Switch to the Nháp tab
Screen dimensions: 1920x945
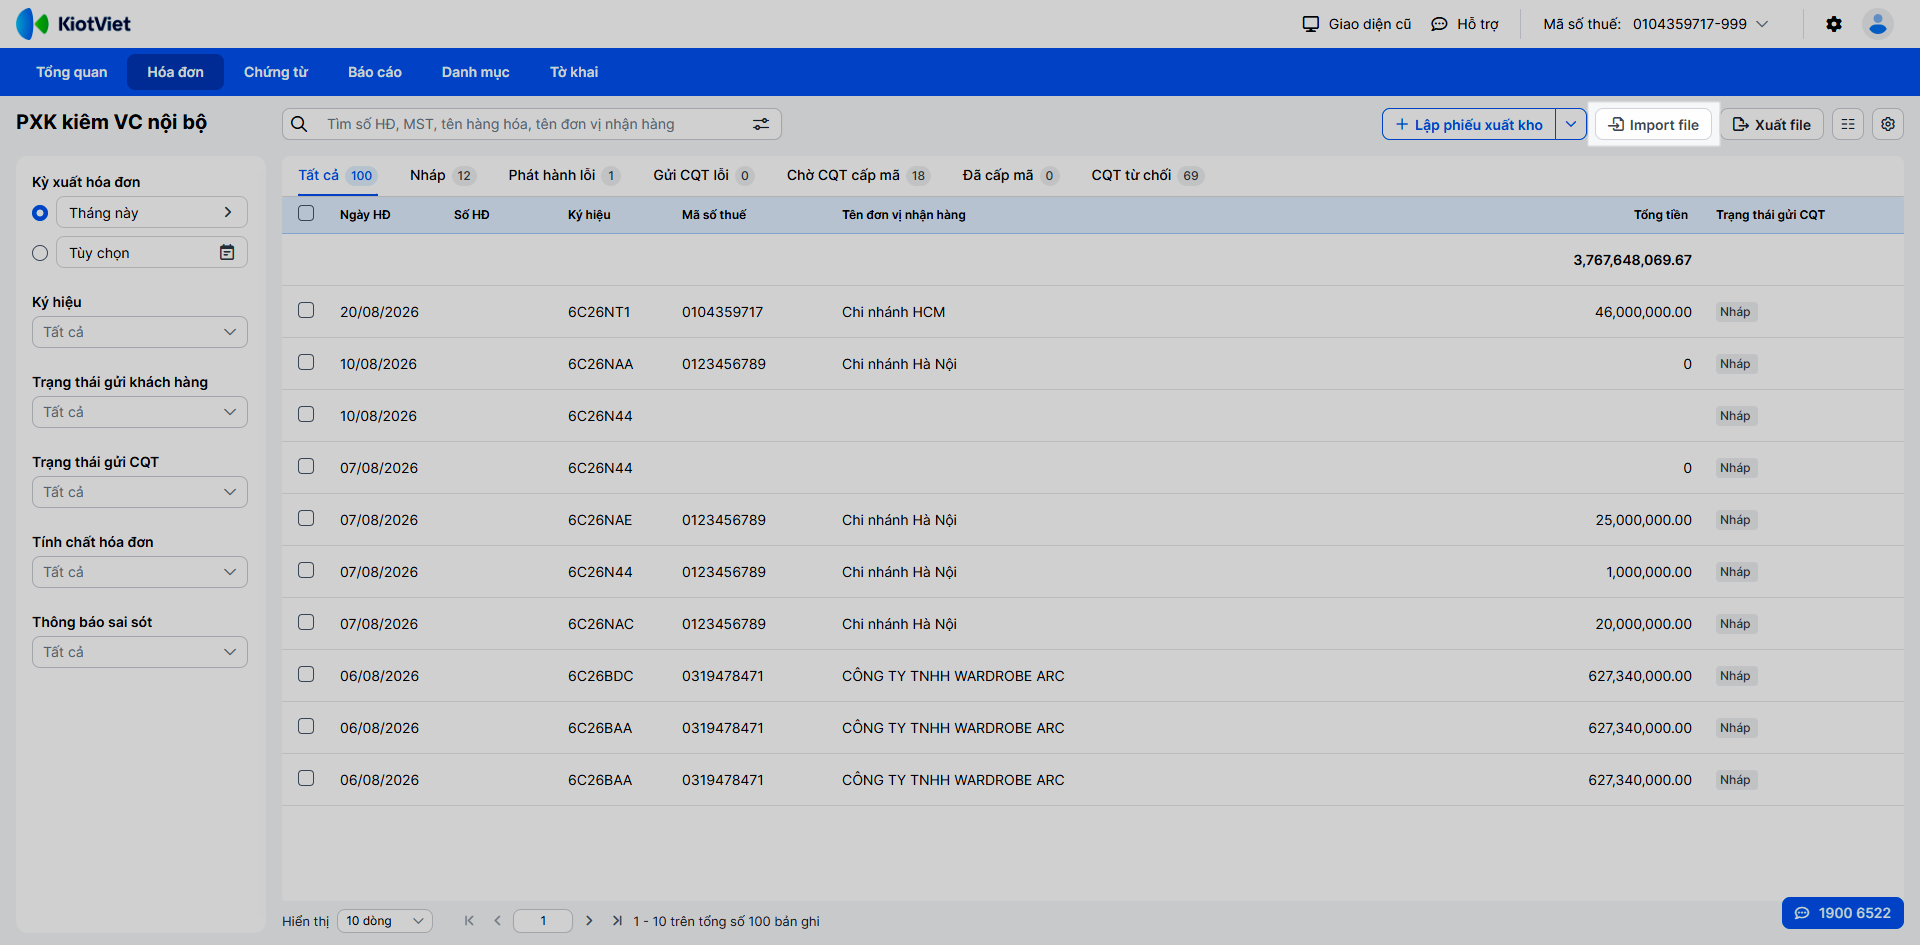pos(442,175)
